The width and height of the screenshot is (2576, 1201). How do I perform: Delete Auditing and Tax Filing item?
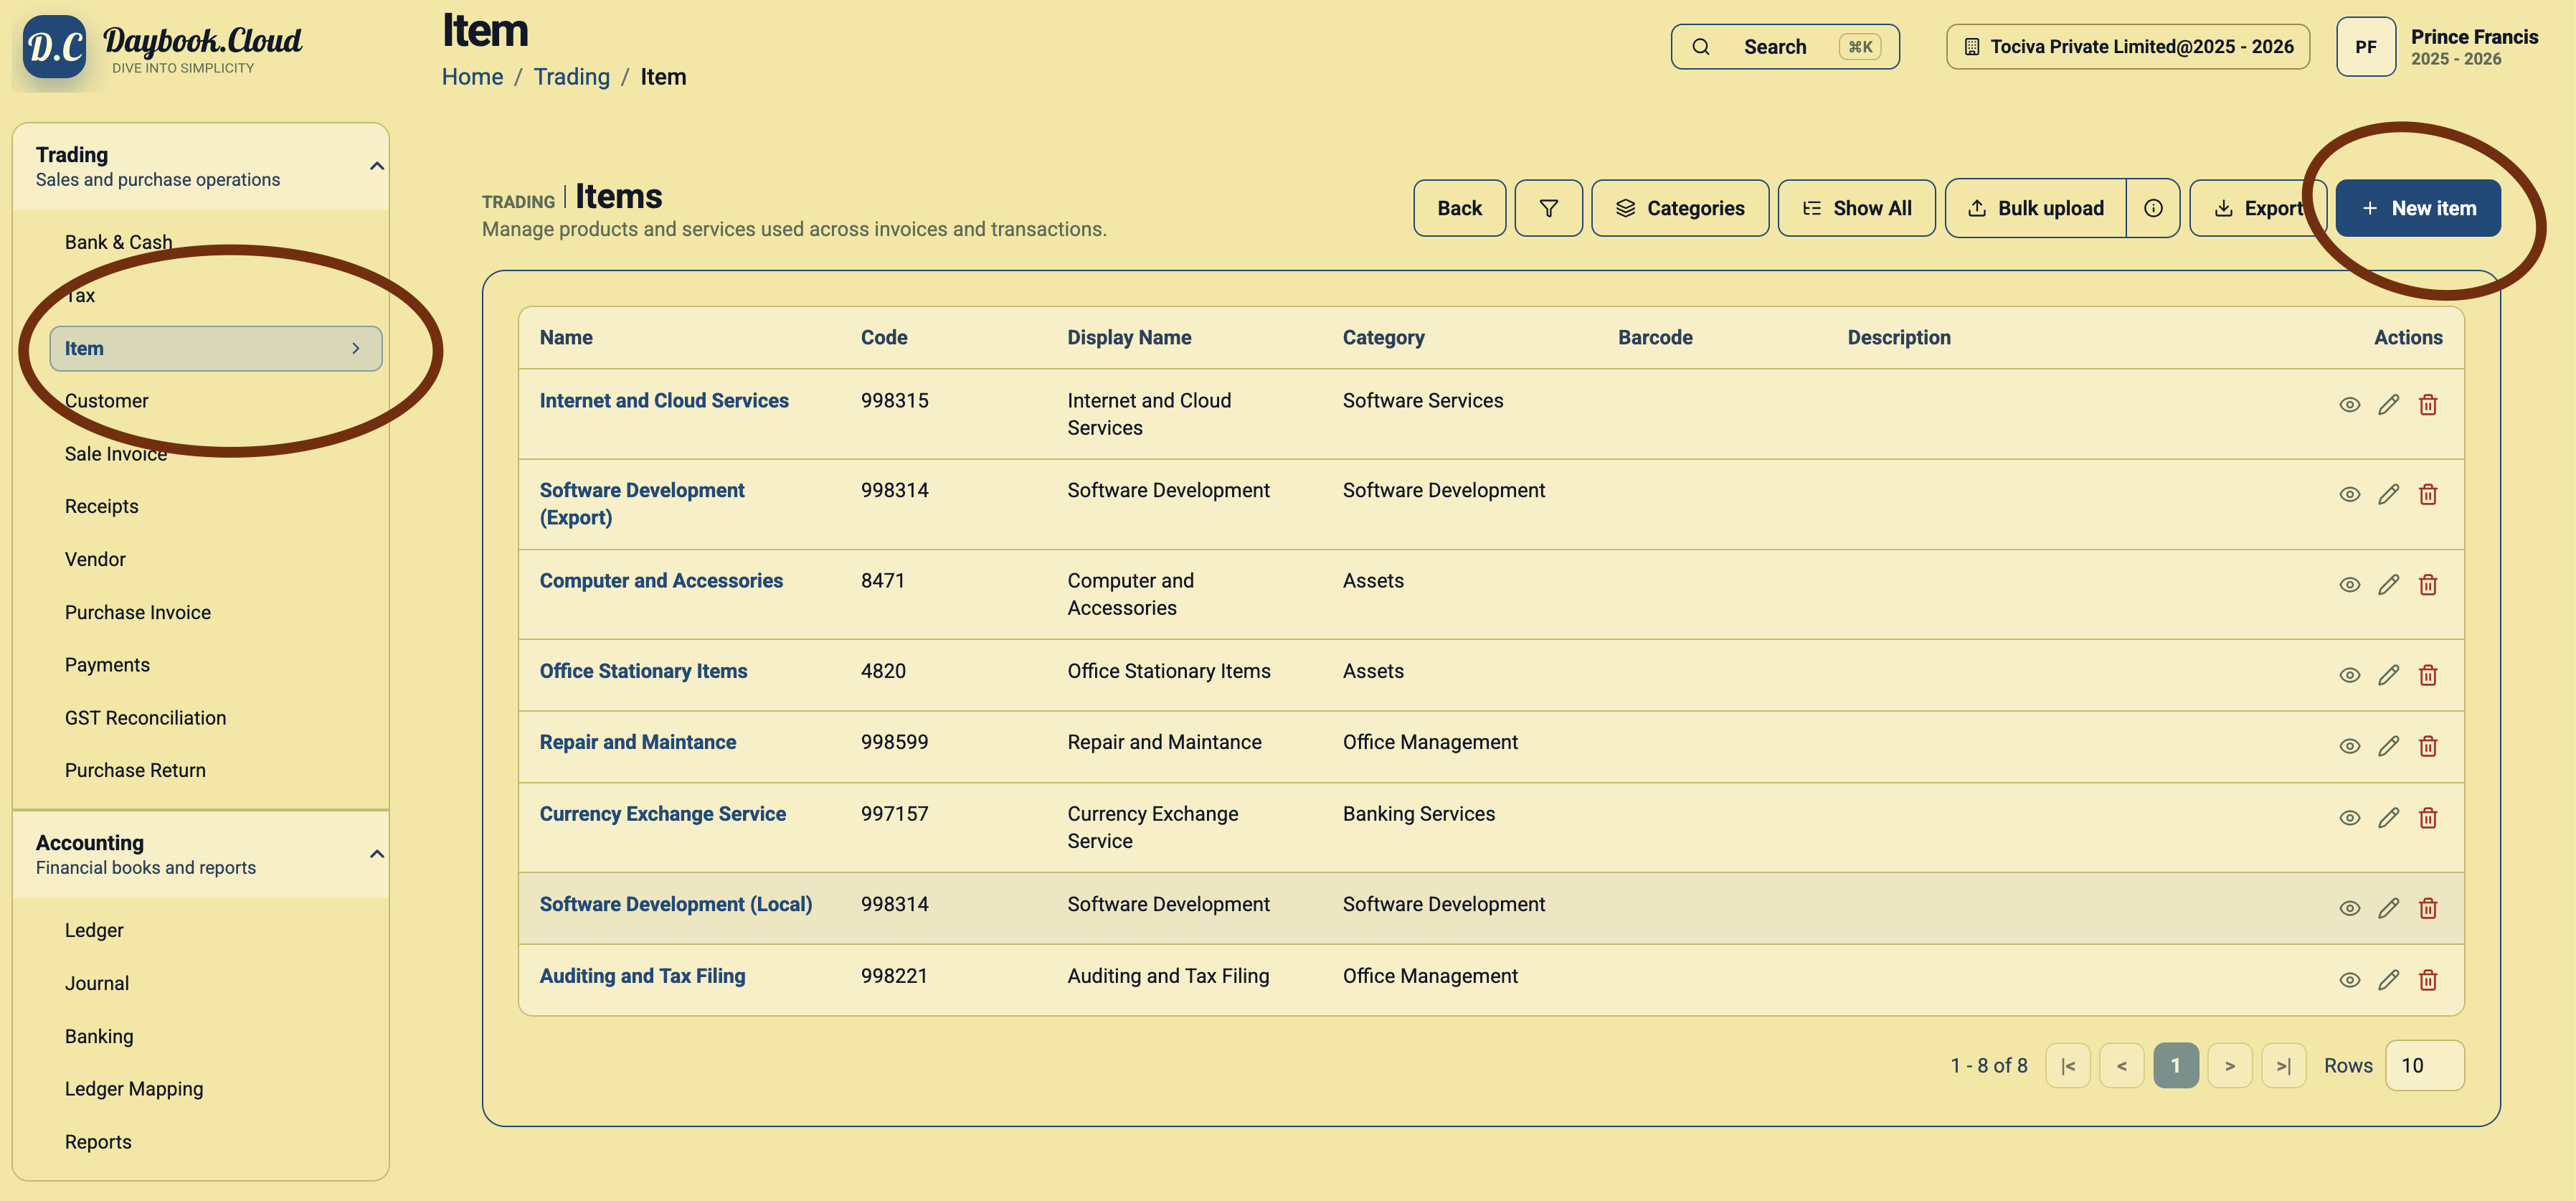coord(2427,980)
